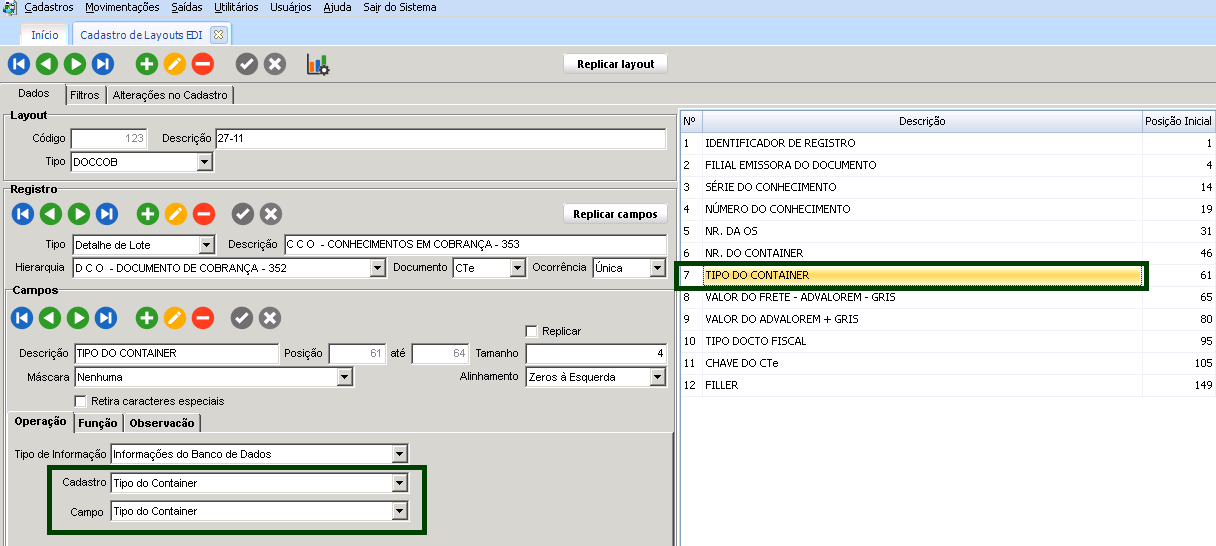Enable the Replicar checkbox
Image resolution: width=1216 pixels, height=546 pixels.
(532, 331)
